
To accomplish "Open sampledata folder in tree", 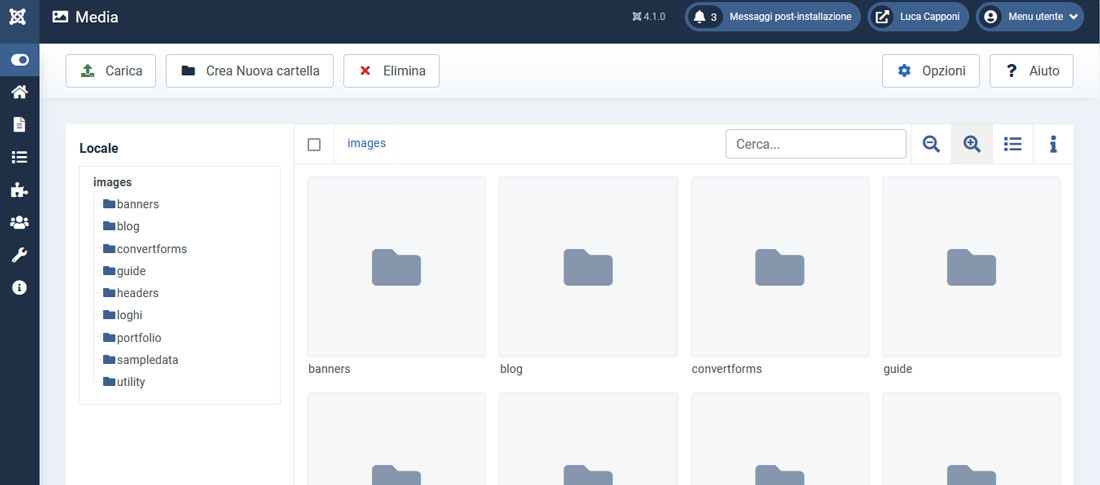I will pyautogui.click(x=140, y=359).
